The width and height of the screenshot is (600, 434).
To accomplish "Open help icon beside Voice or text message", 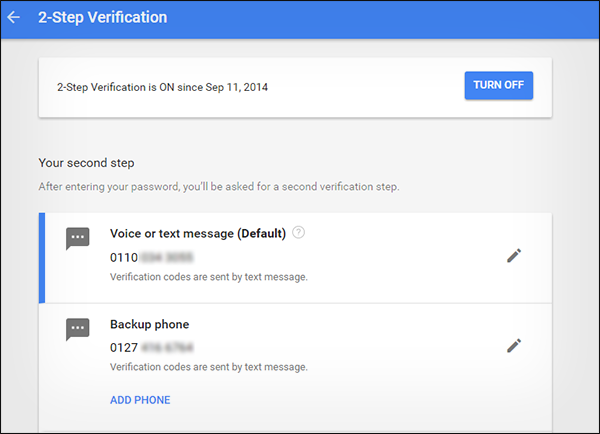I will pyautogui.click(x=298, y=232).
